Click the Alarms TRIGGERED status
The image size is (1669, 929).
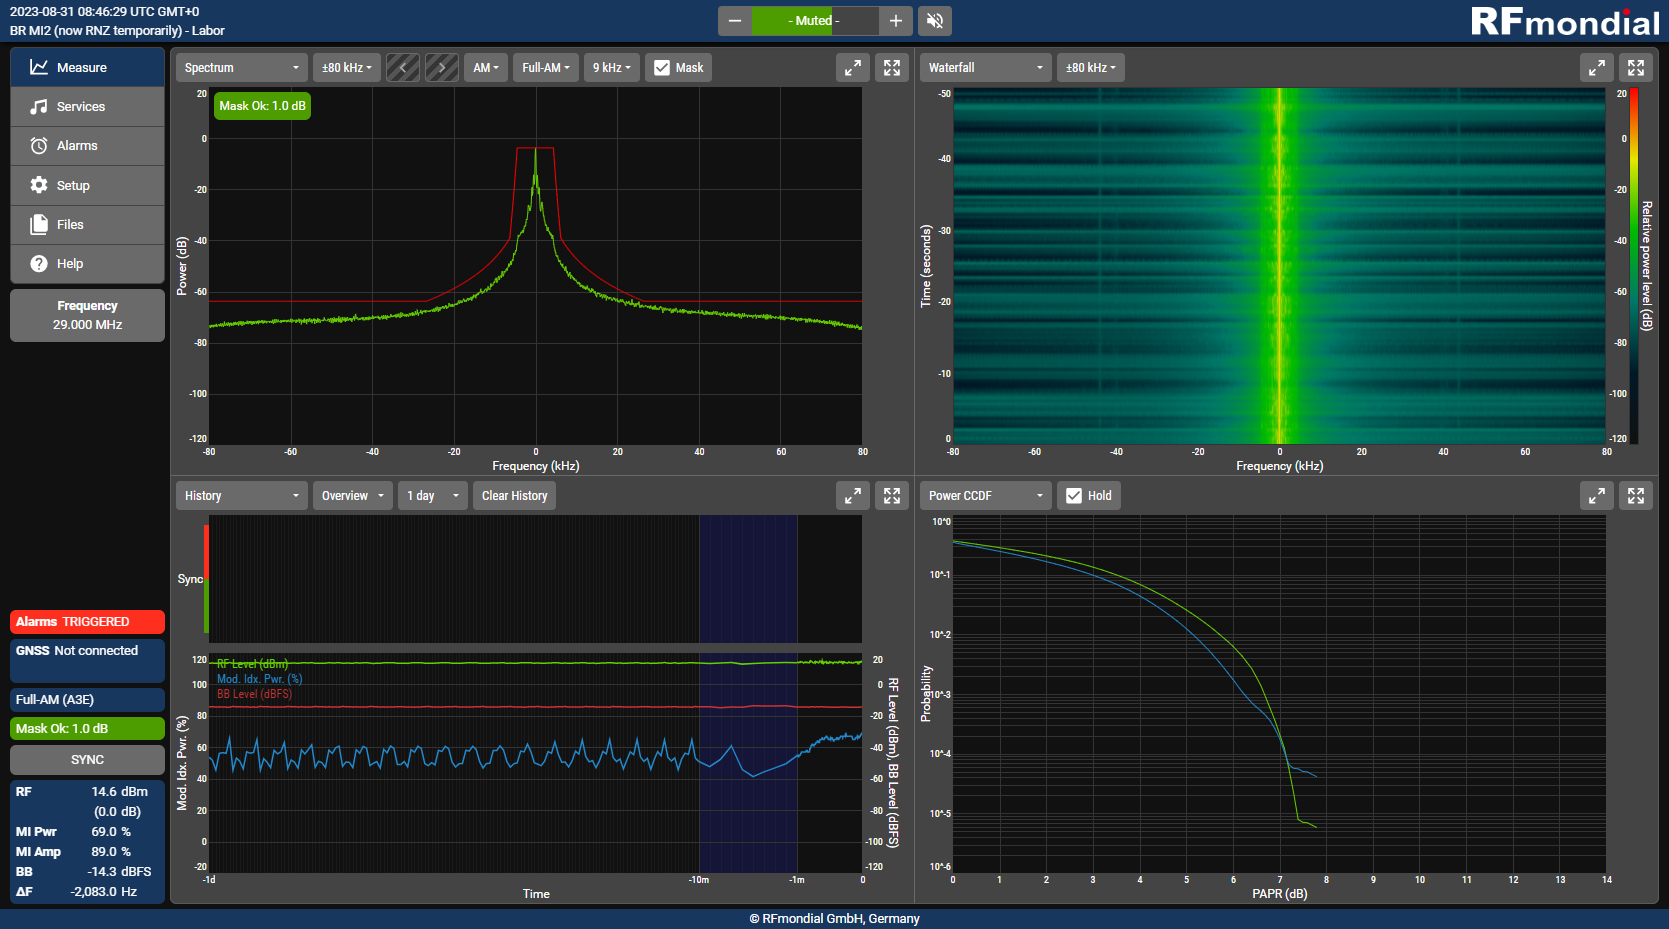(x=87, y=622)
